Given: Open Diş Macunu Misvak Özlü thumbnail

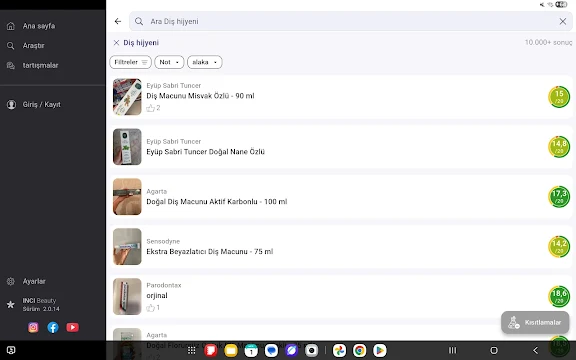Looking at the screenshot, I should [x=127, y=97].
